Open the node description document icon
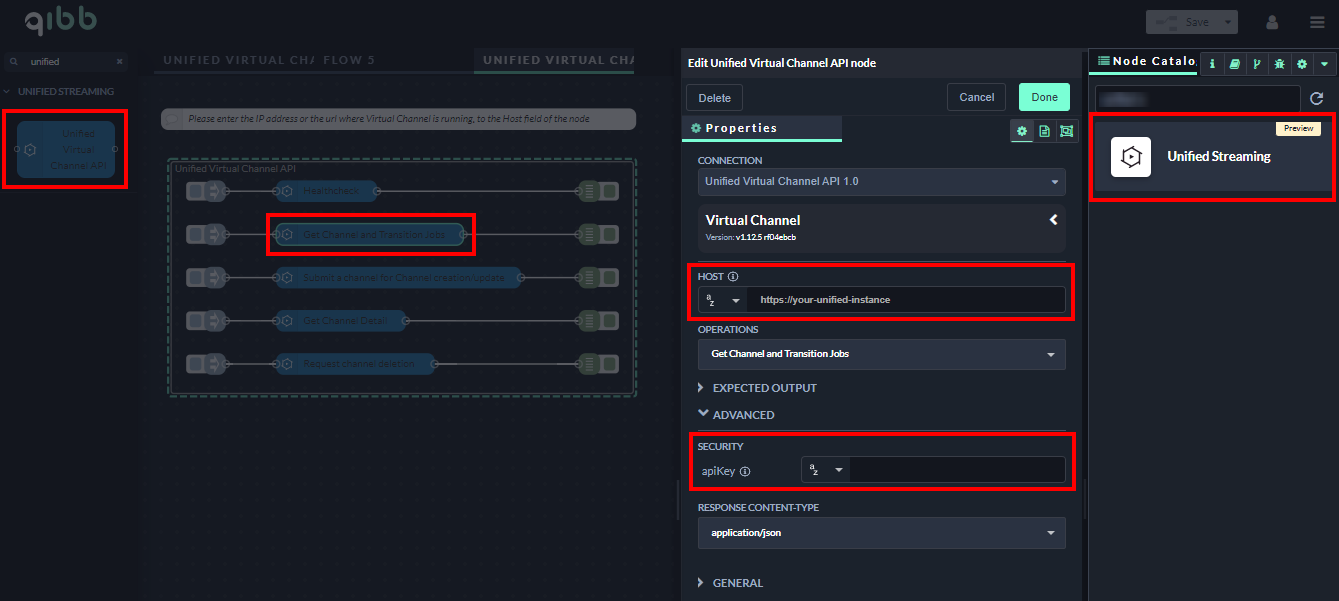The width and height of the screenshot is (1339, 601). tap(1044, 131)
